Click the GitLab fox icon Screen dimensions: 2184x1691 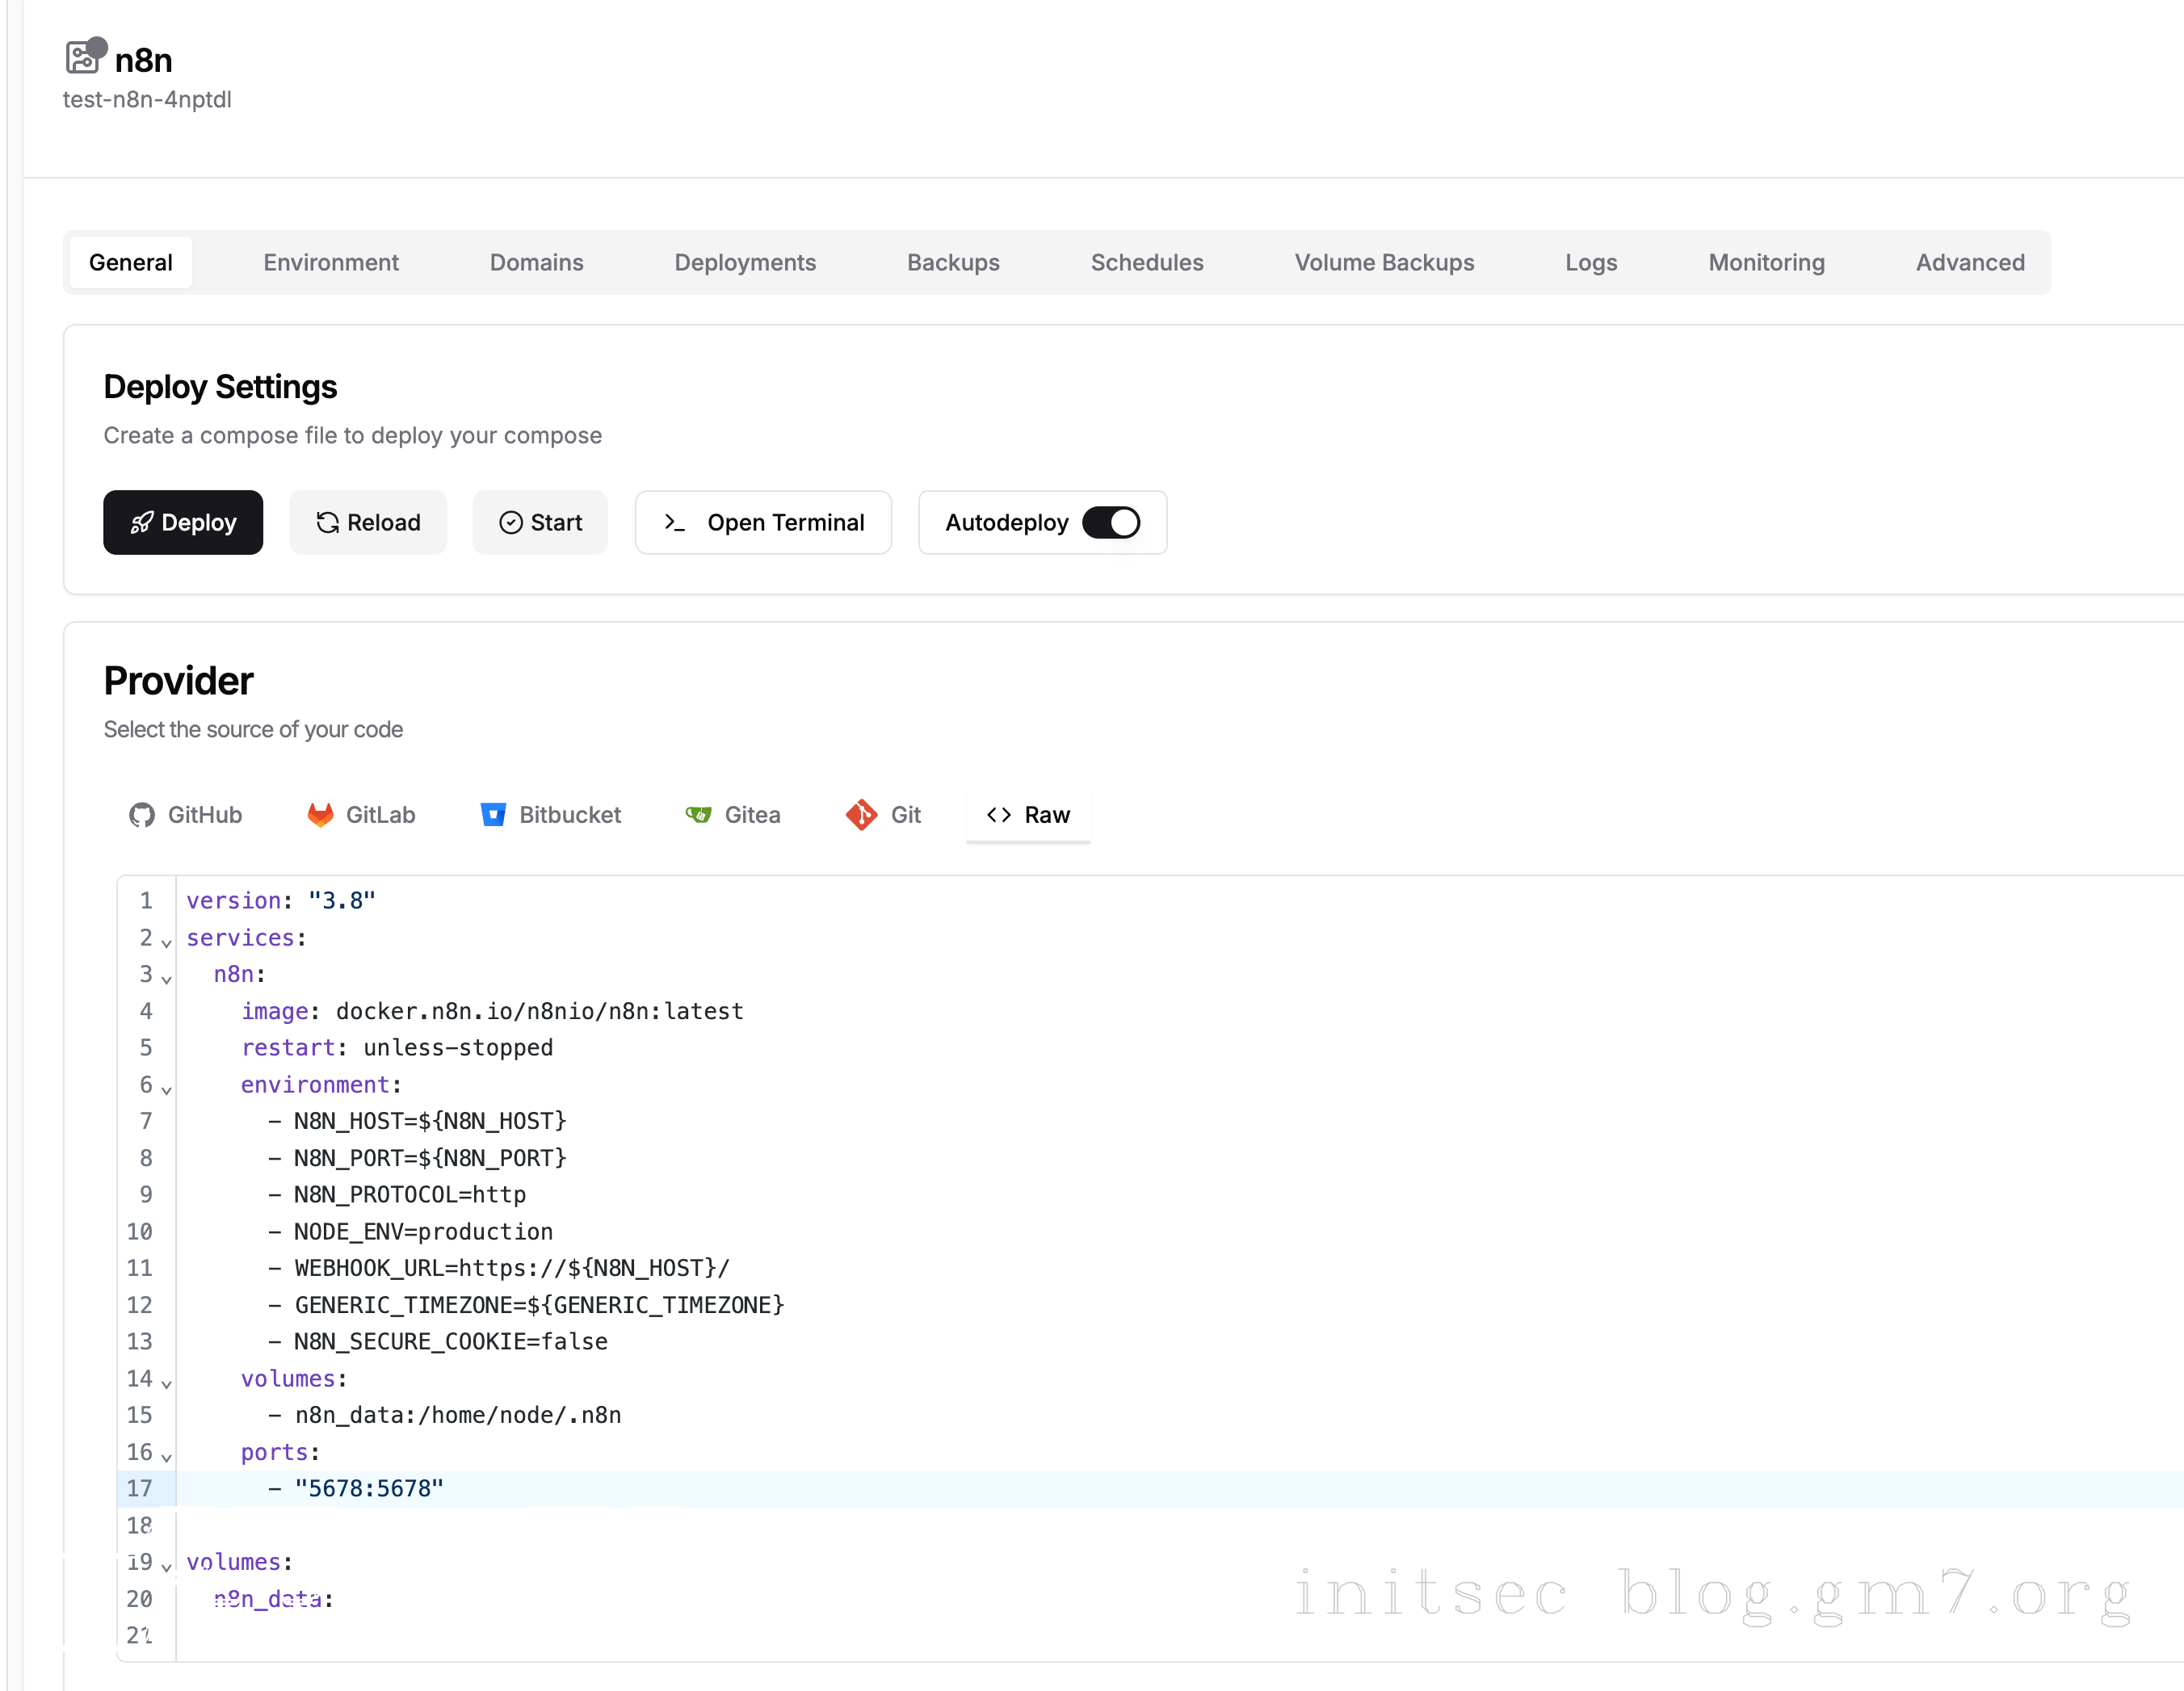pos(320,815)
